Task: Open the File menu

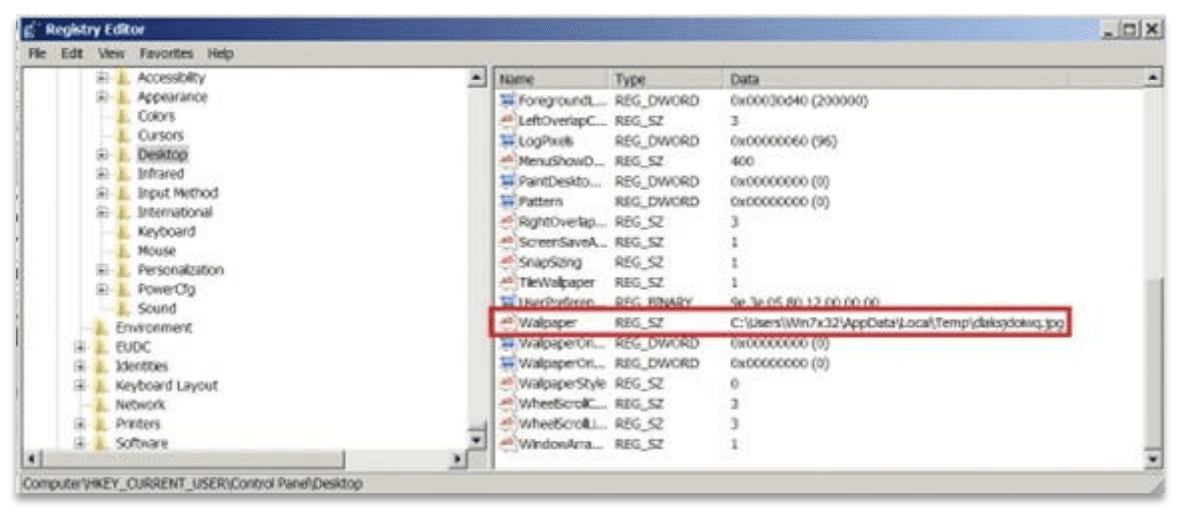Action: [38, 54]
